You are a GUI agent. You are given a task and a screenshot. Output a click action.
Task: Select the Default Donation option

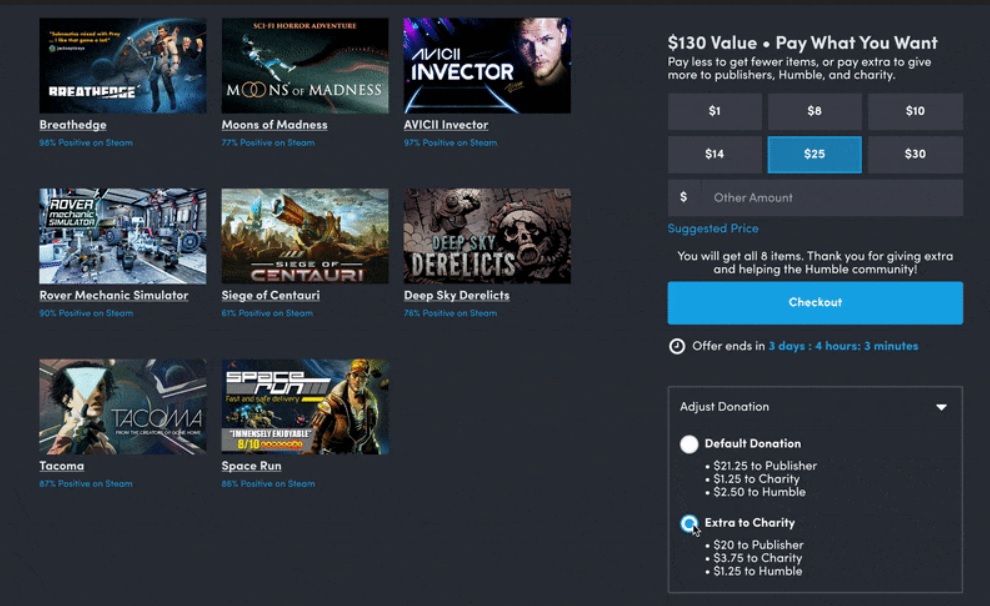click(x=688, y=443)
